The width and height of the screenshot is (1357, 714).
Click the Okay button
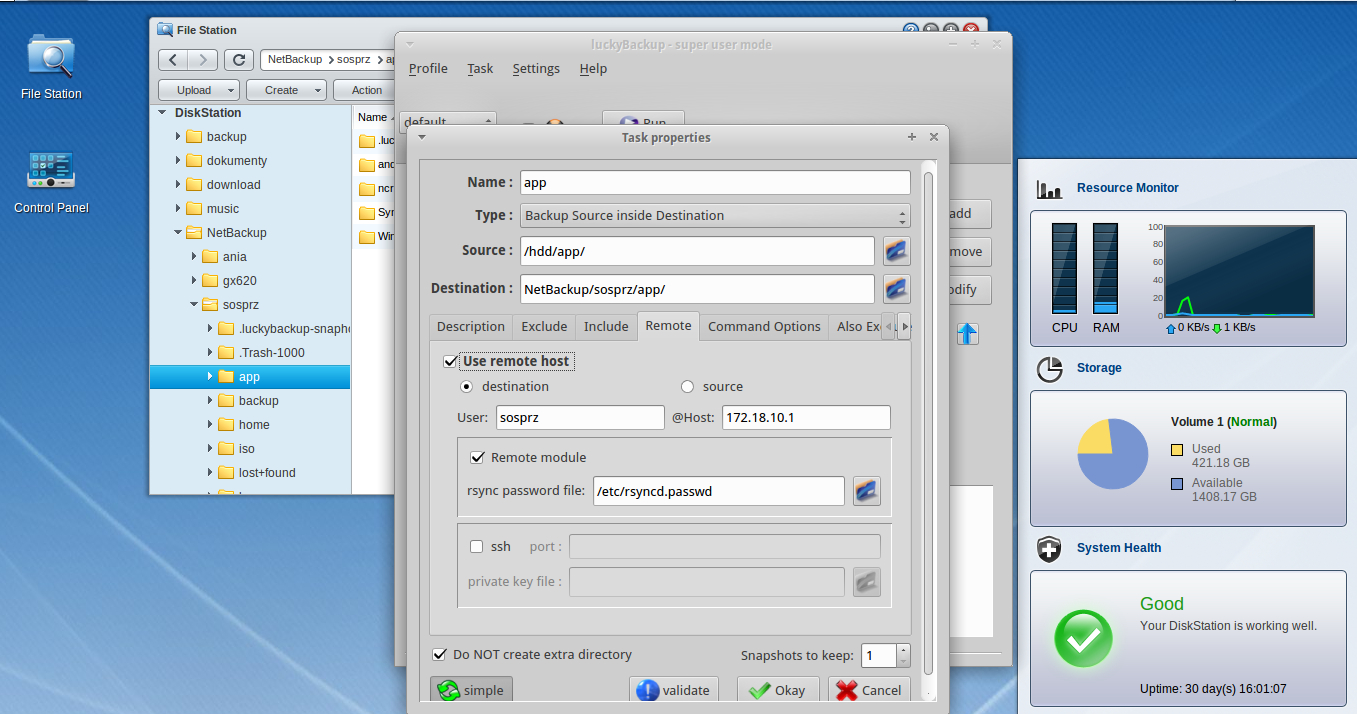click(x=778, y=690)
